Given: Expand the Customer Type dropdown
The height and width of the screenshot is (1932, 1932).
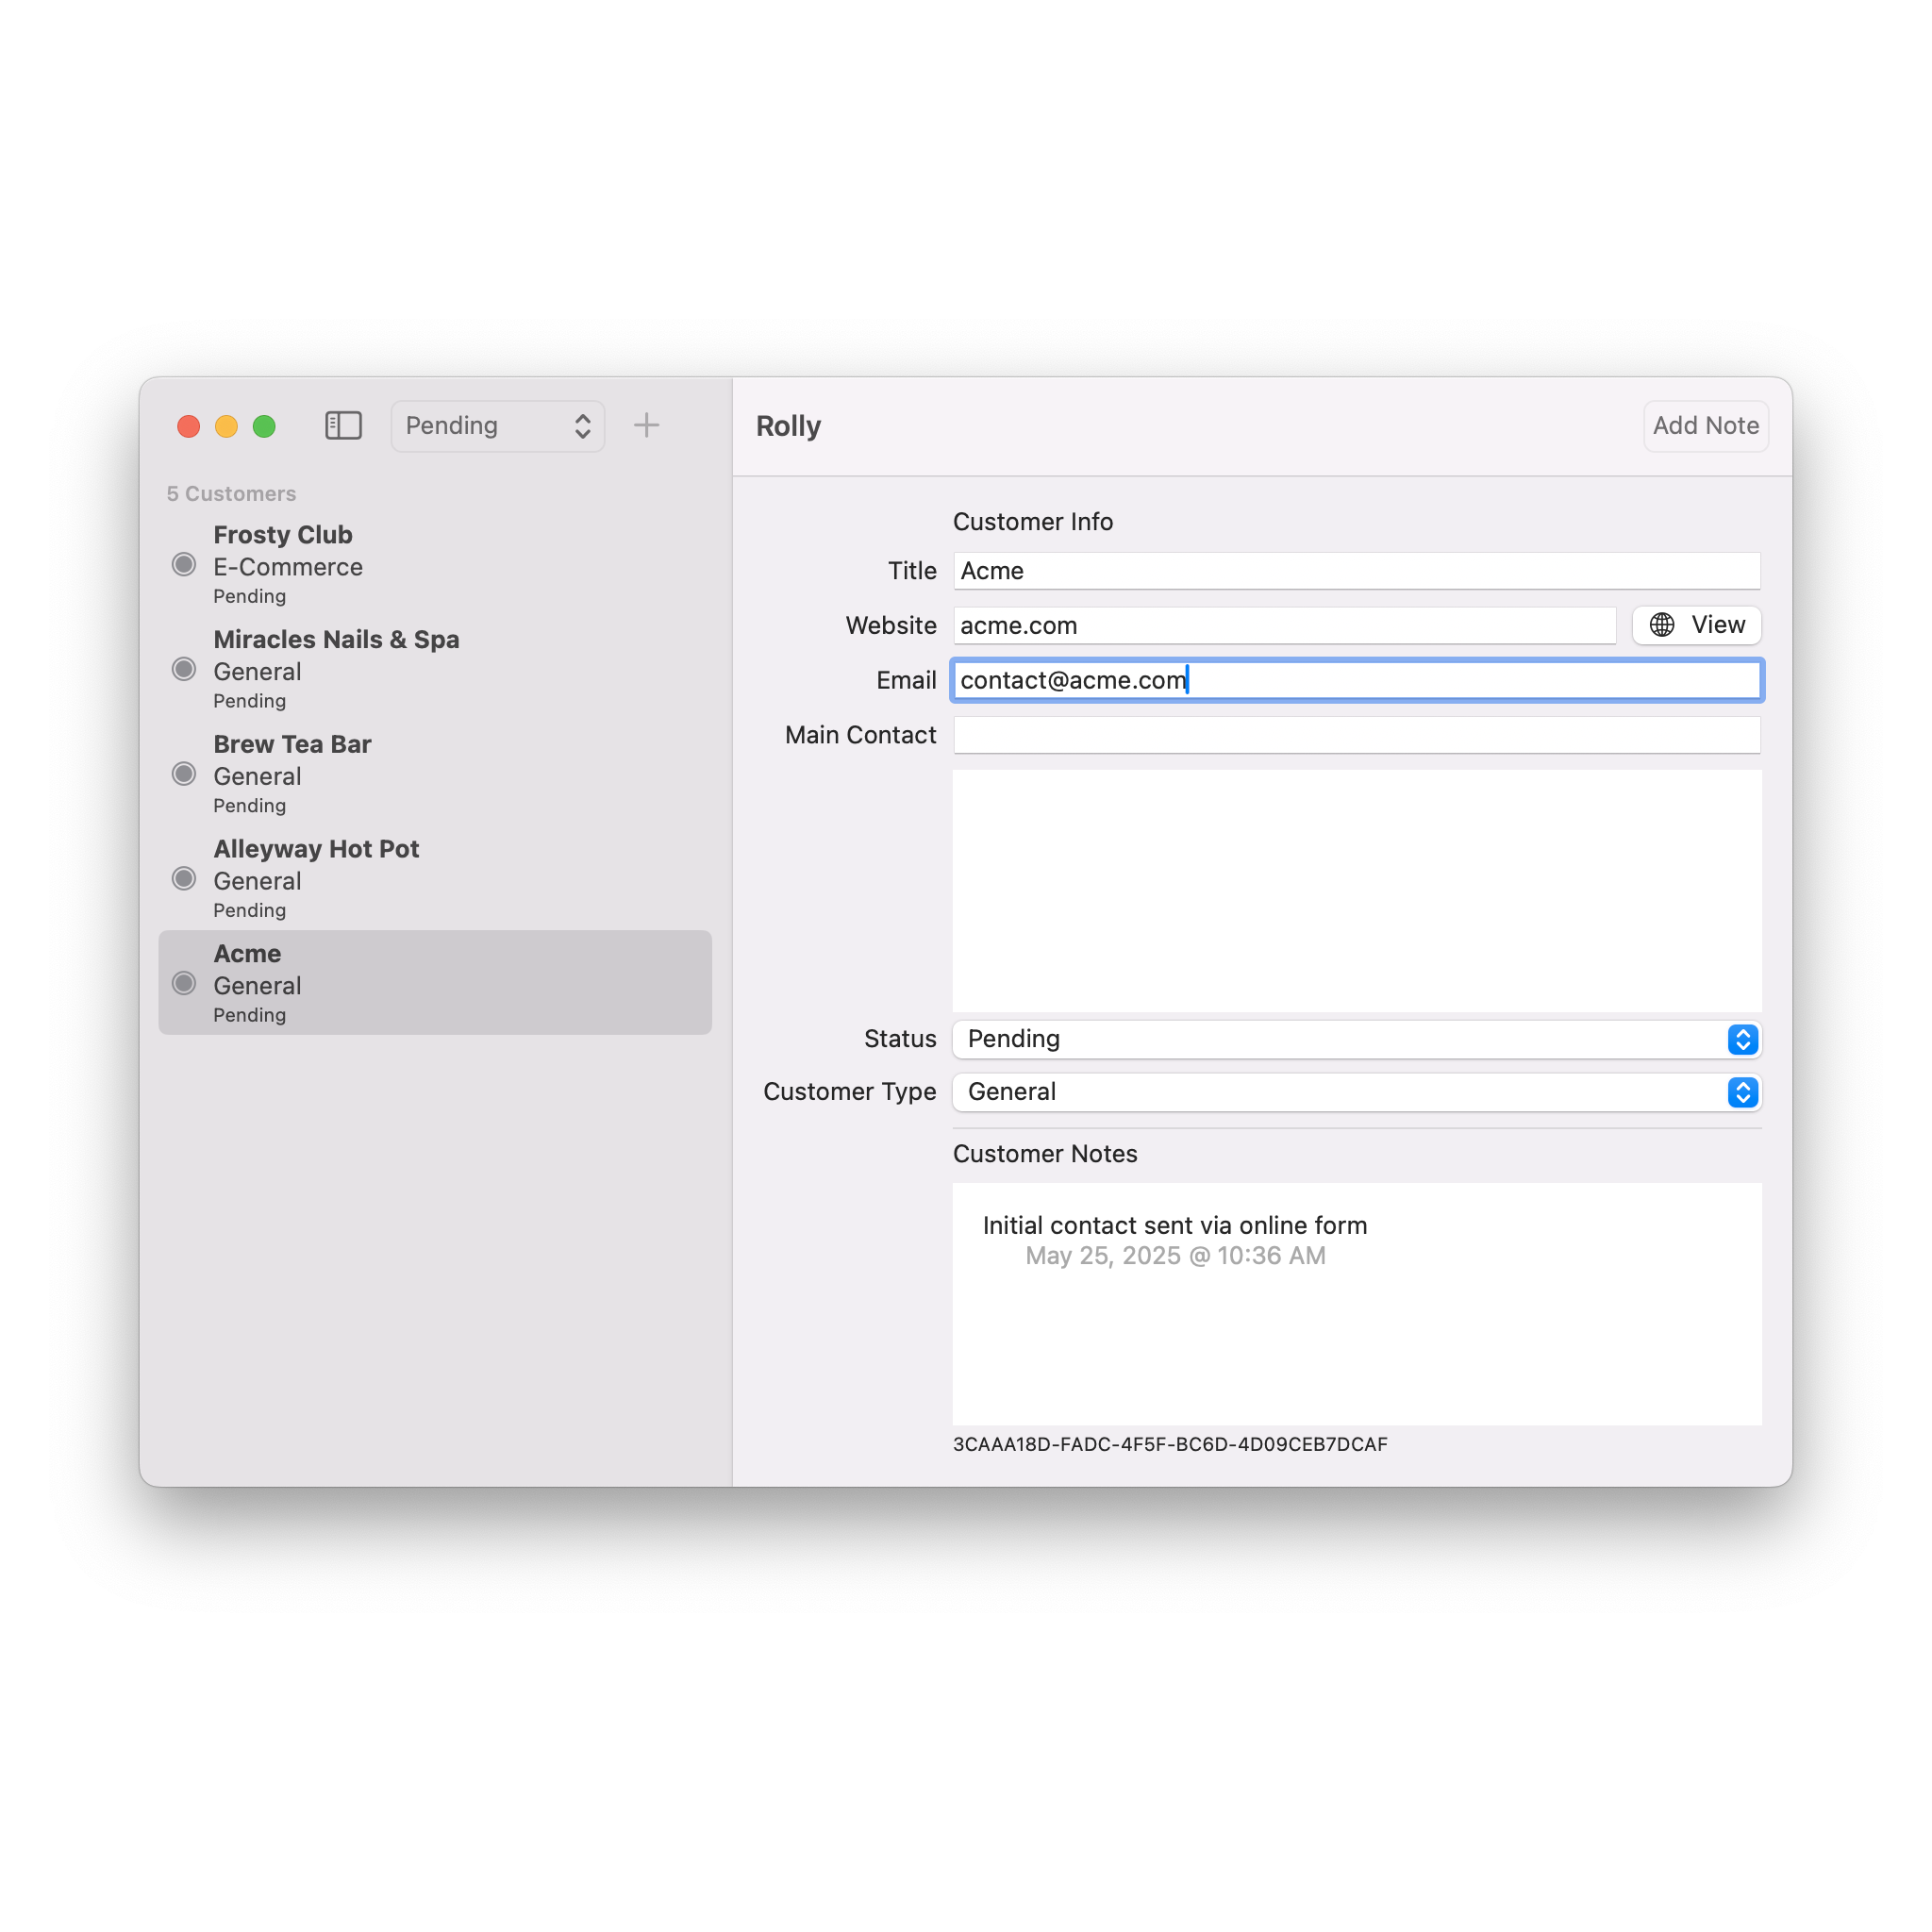Looking at the screenshot, I should (1356, 1092).
